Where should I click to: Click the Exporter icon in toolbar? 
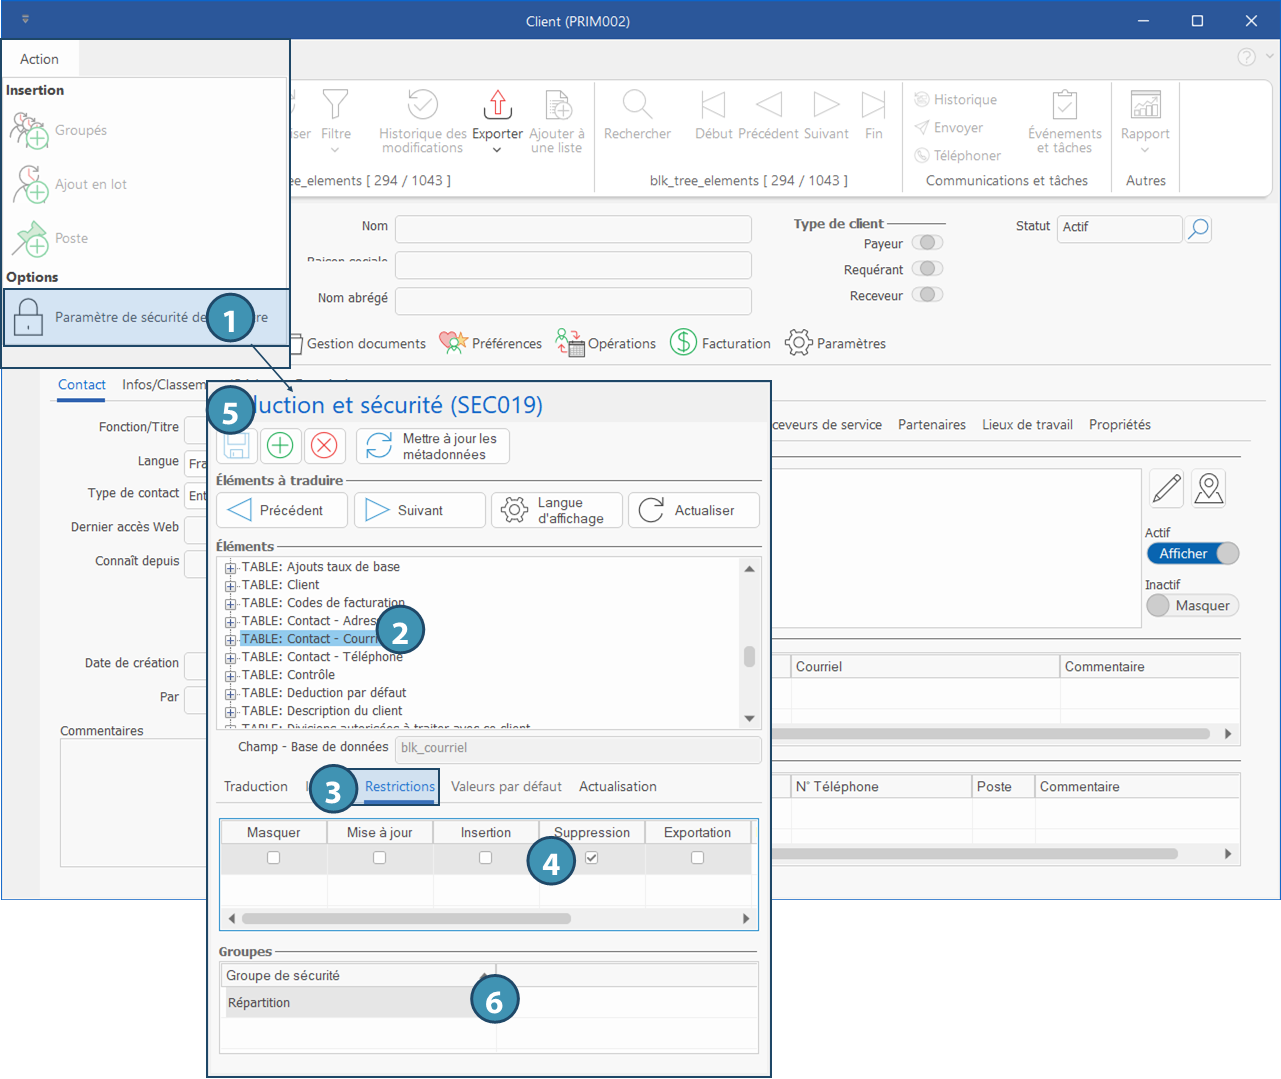[497, 105]
